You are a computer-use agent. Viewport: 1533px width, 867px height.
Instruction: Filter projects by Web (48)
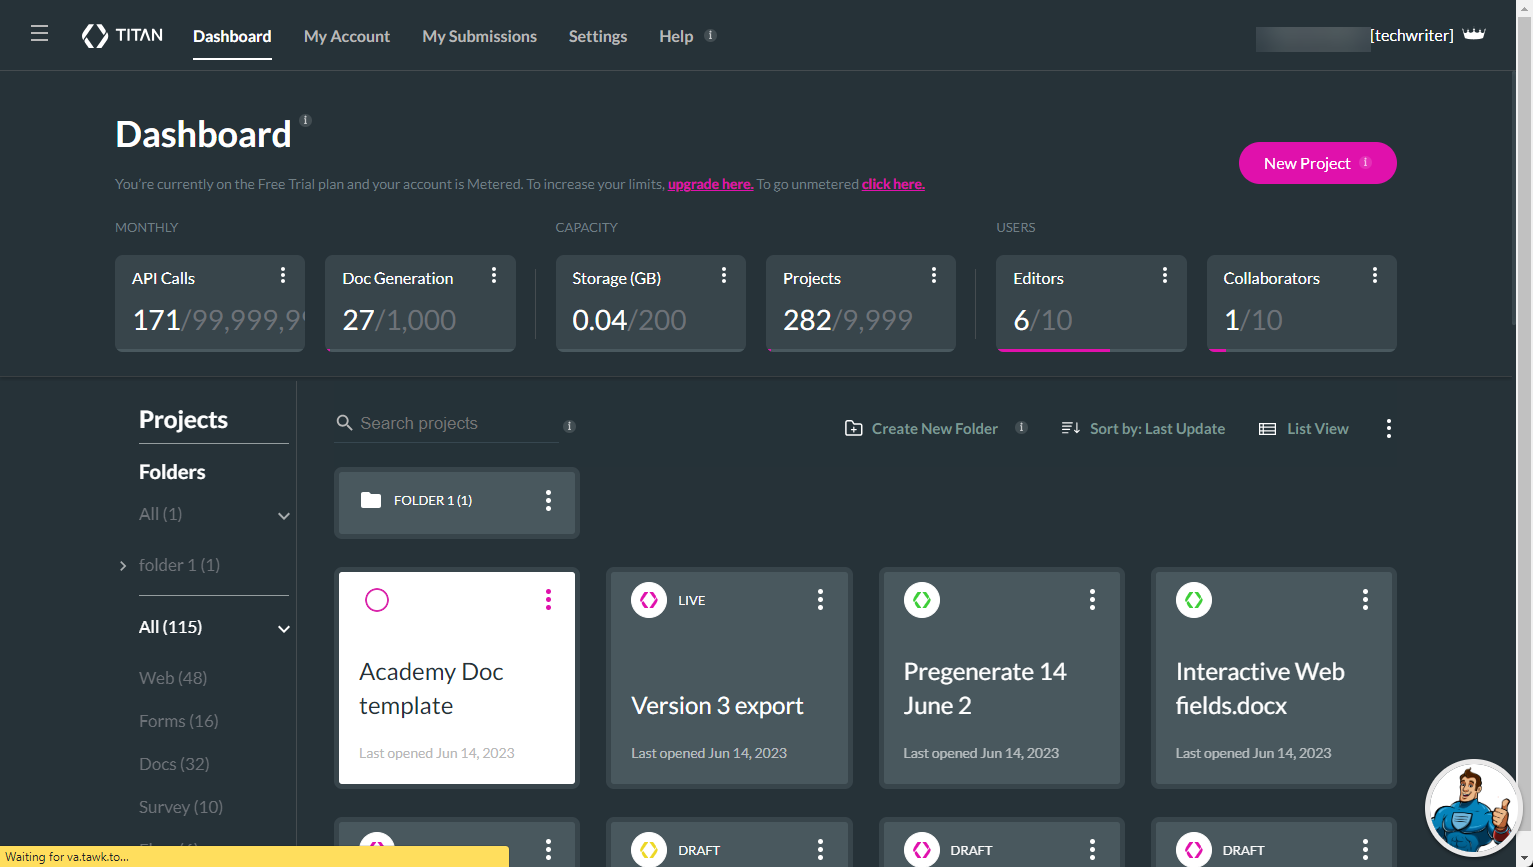pyautogui.click(x=173, y=678)
